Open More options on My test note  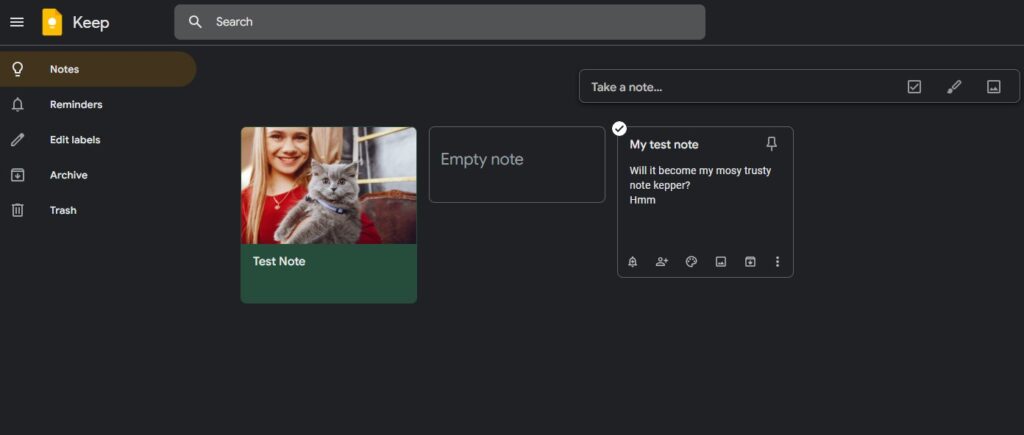tap(777, 262)
